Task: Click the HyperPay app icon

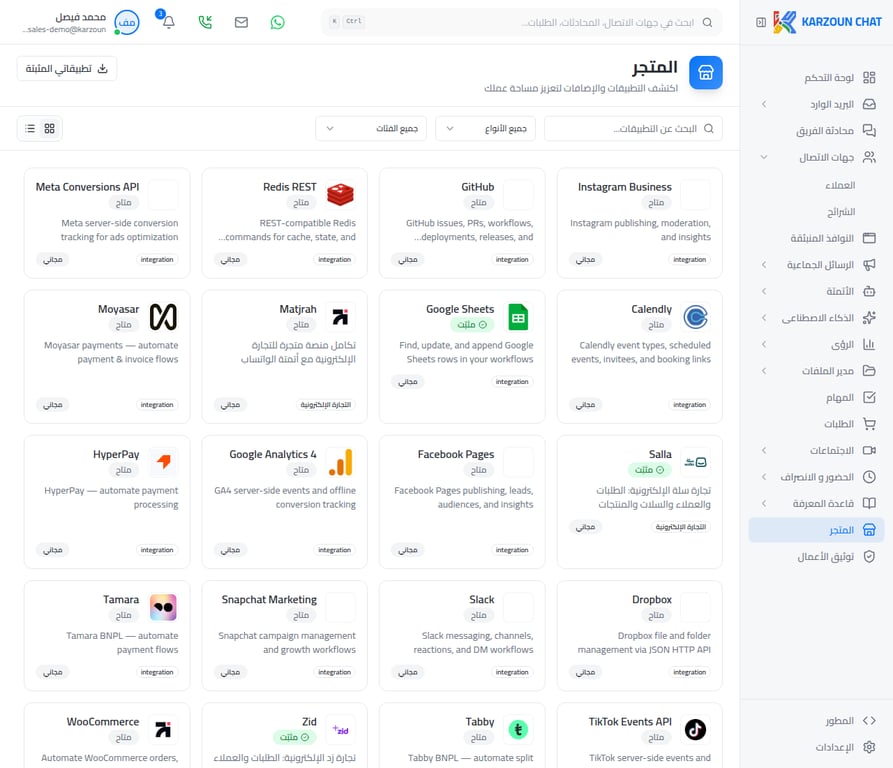Action: click(163, 462)
